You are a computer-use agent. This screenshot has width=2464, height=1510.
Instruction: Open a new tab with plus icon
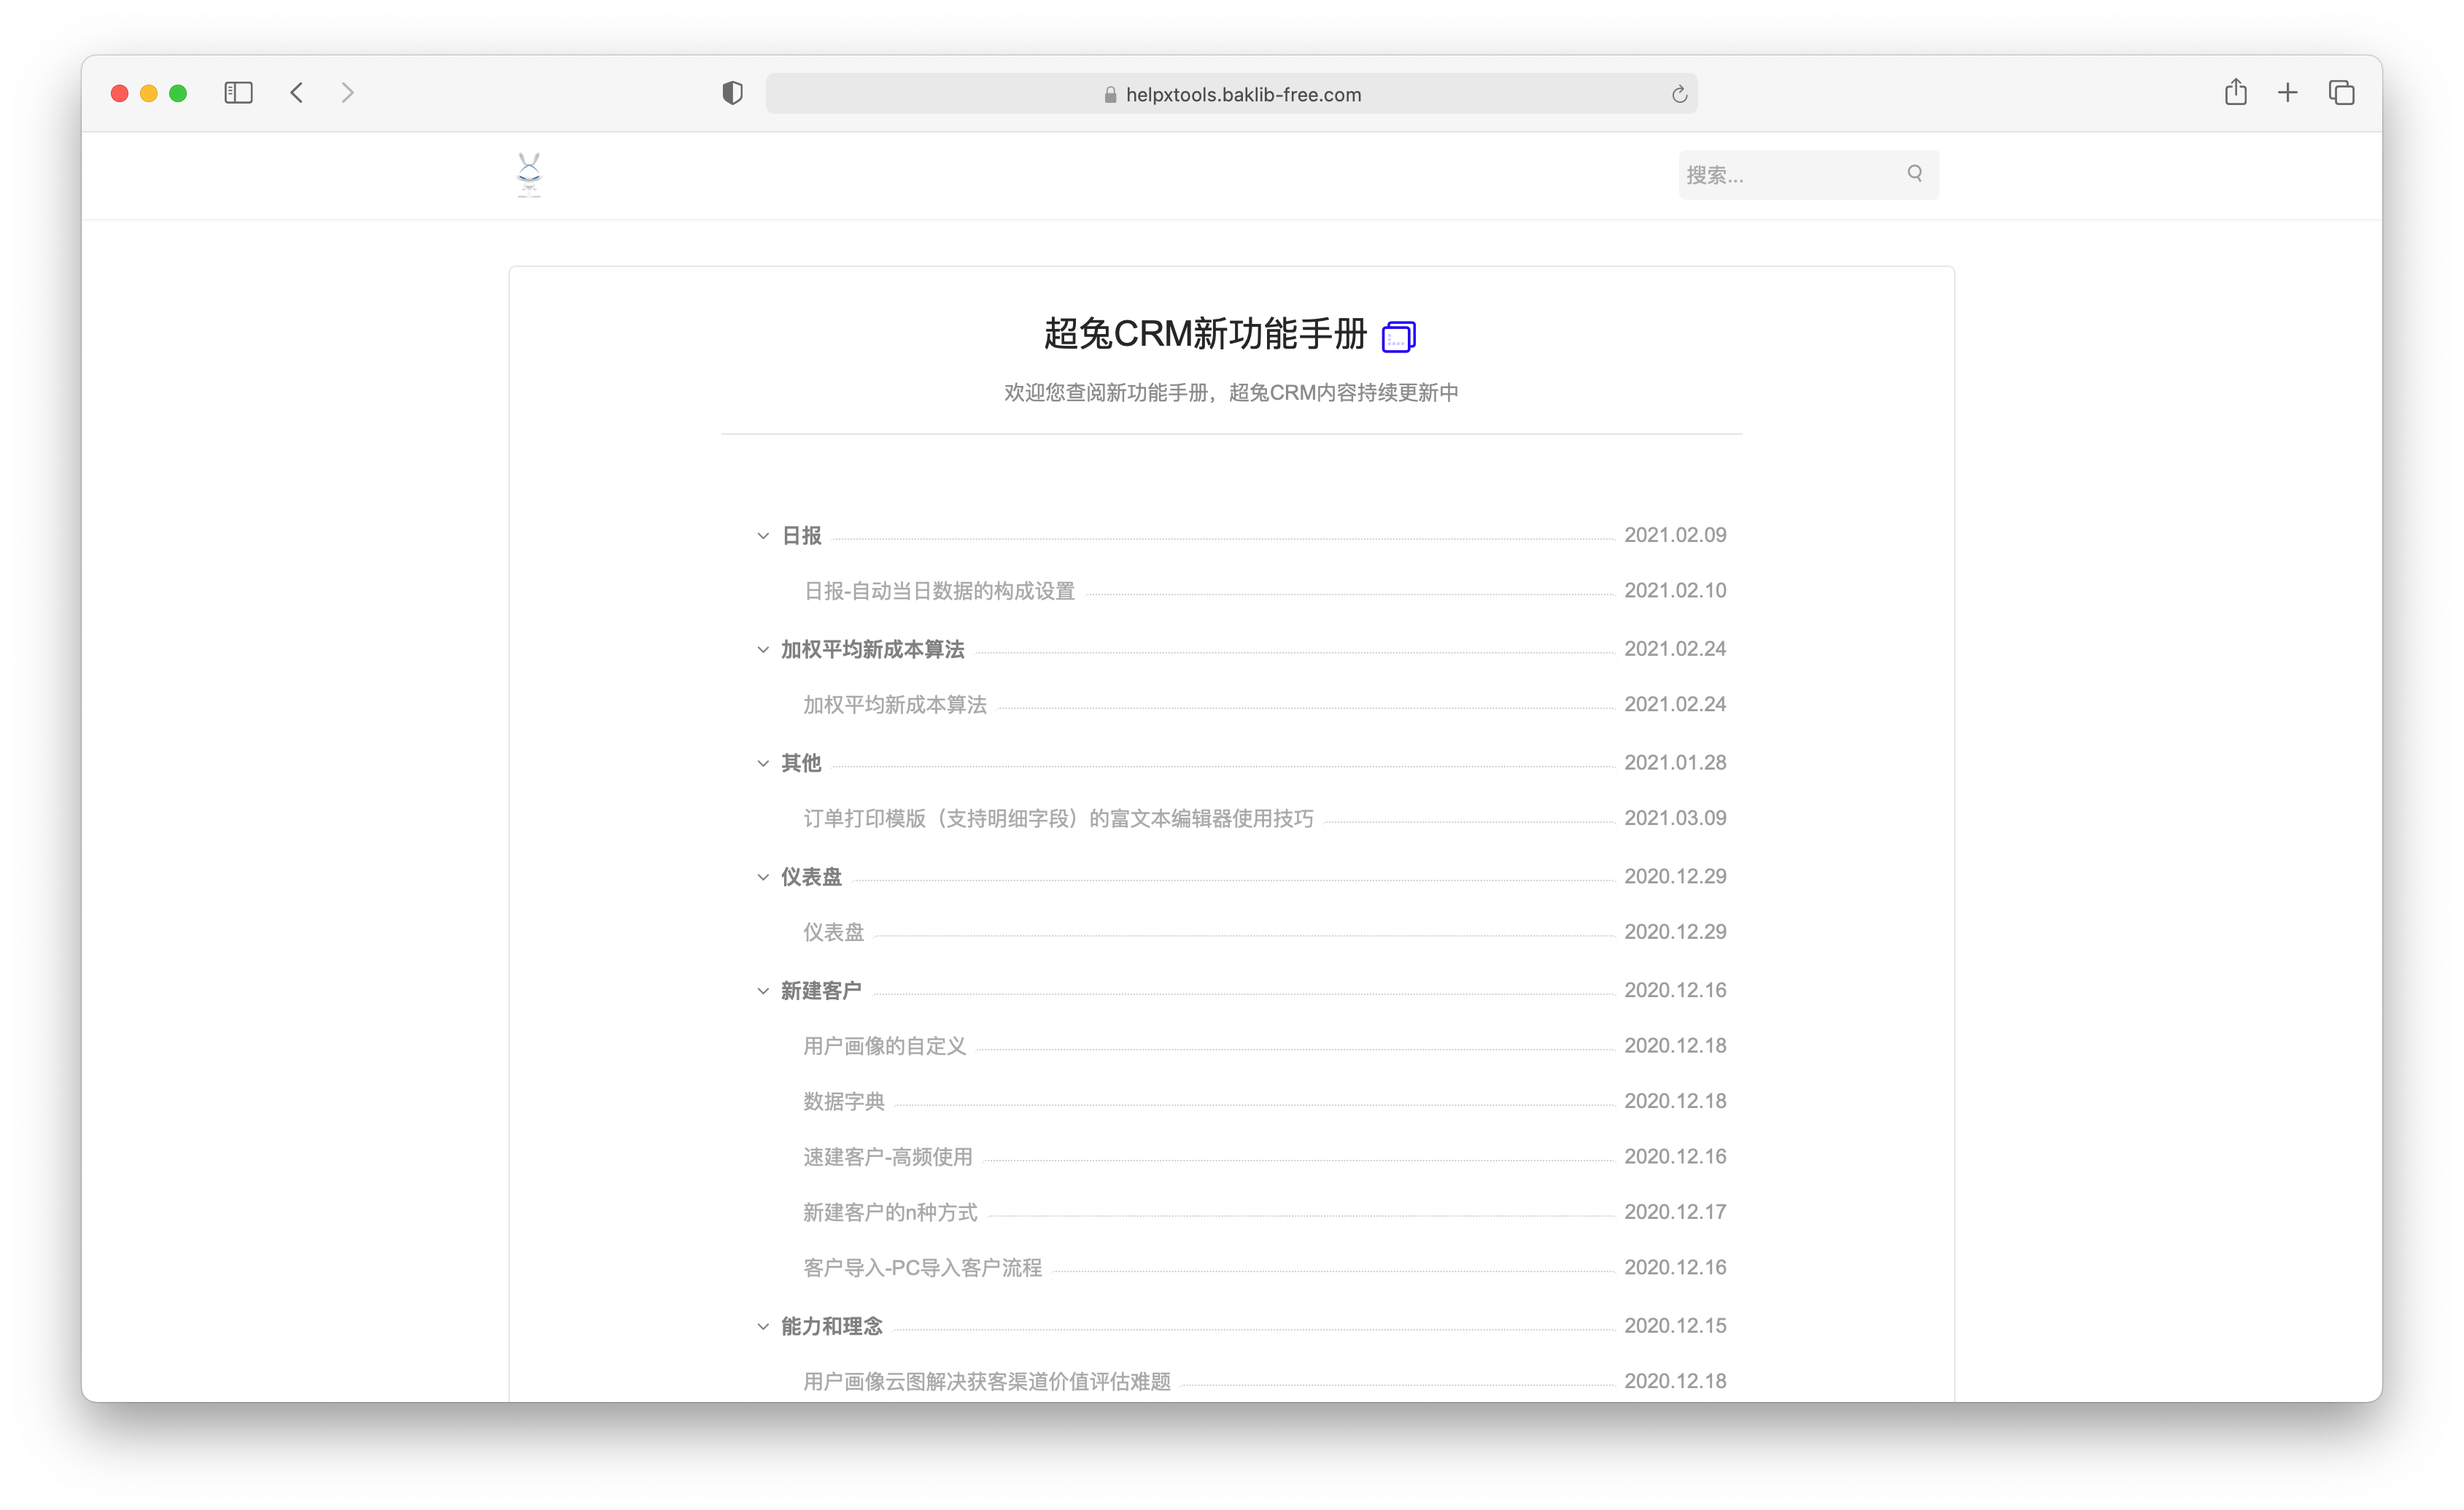[2288, 93]
